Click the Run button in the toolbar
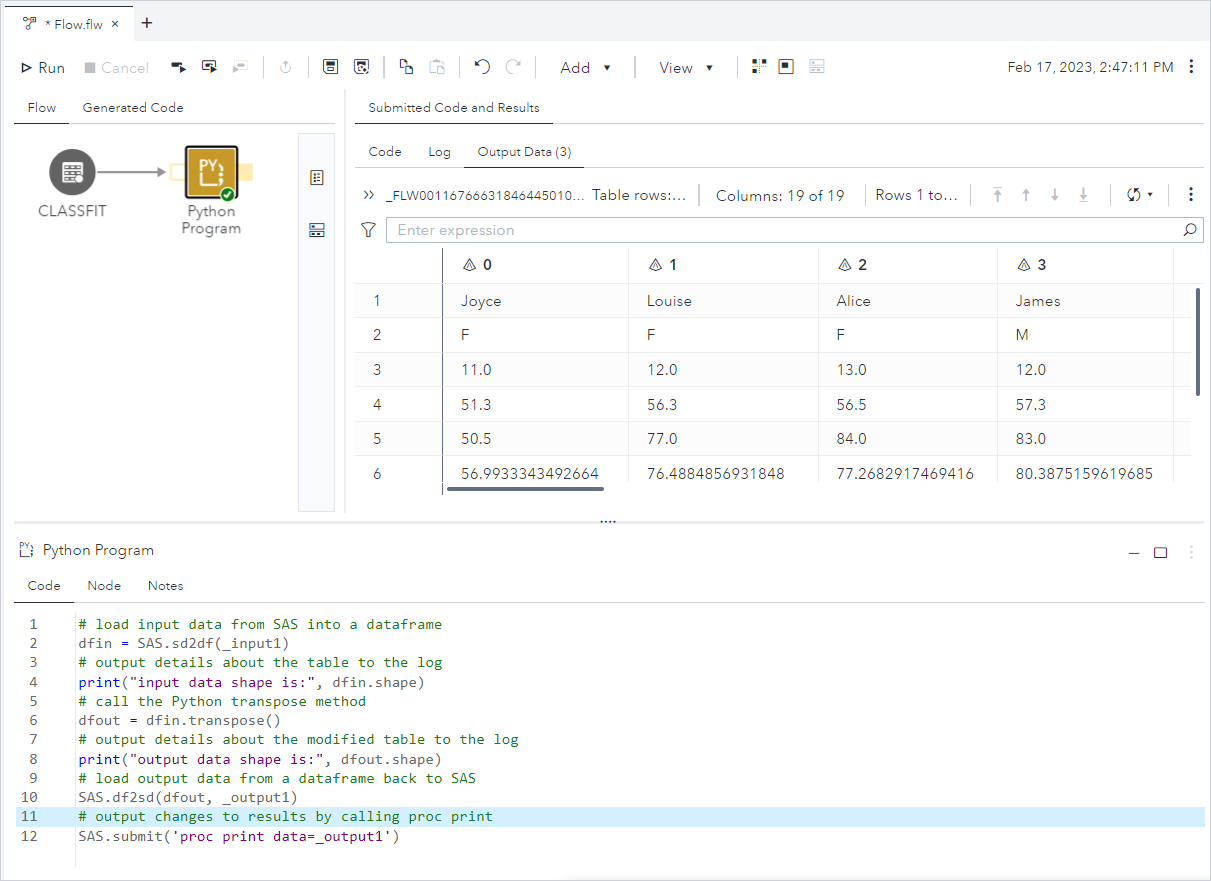1211x881 pixels. (43, 68)
